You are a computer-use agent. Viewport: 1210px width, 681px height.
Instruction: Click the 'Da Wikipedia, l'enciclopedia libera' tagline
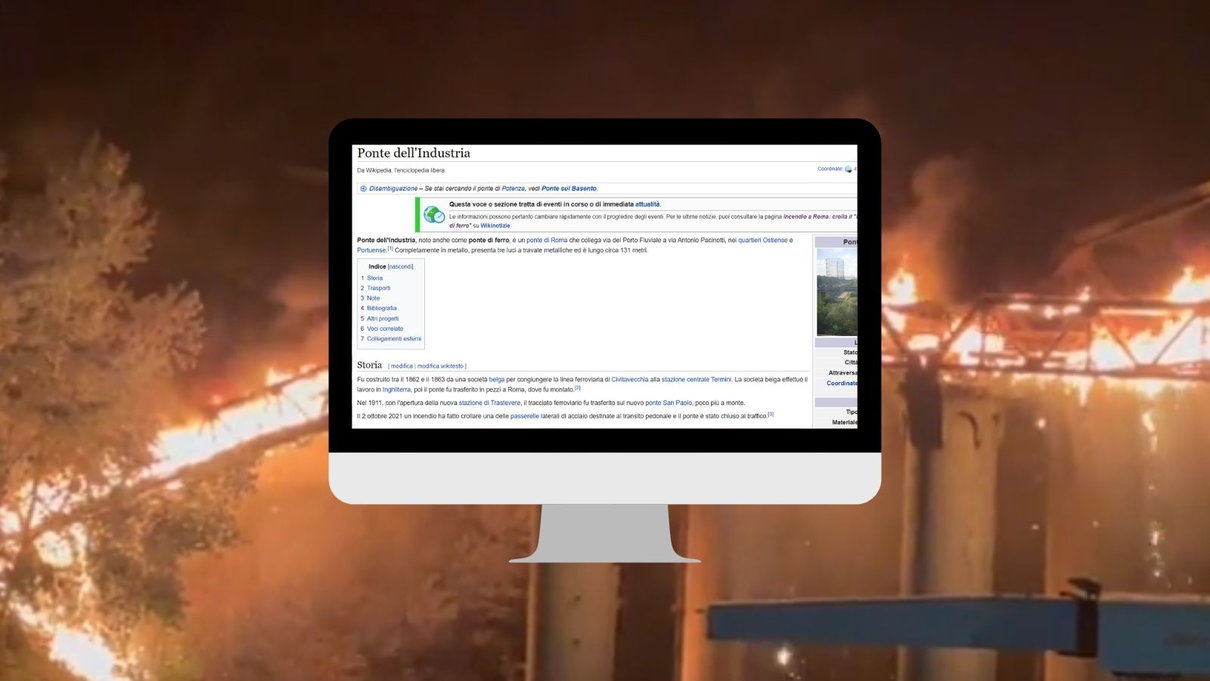click(x=401, y=170)
